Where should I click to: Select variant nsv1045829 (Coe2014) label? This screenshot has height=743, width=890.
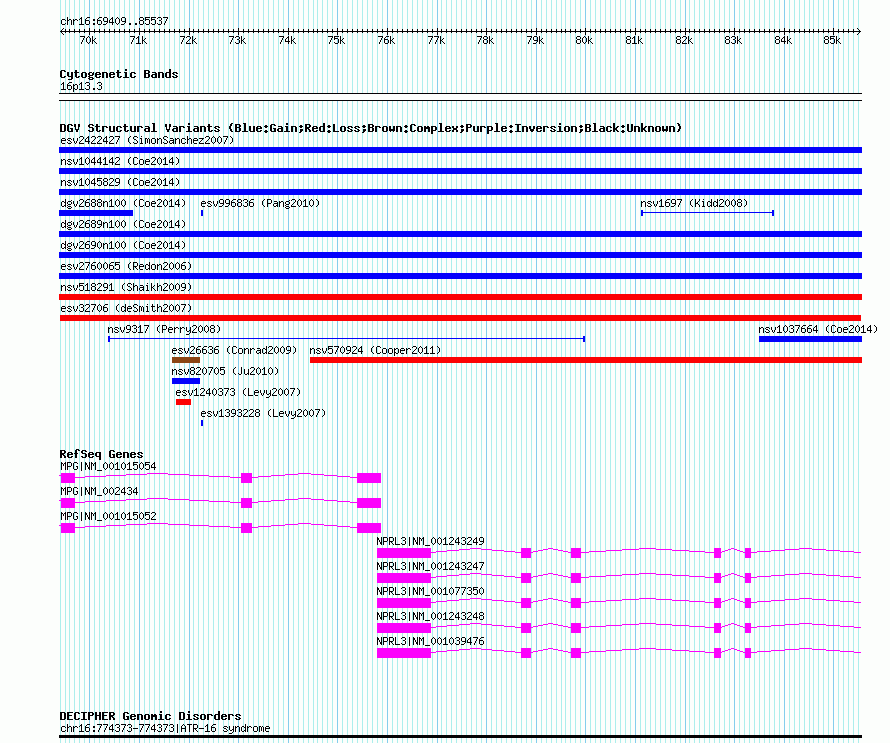point(120,182)
